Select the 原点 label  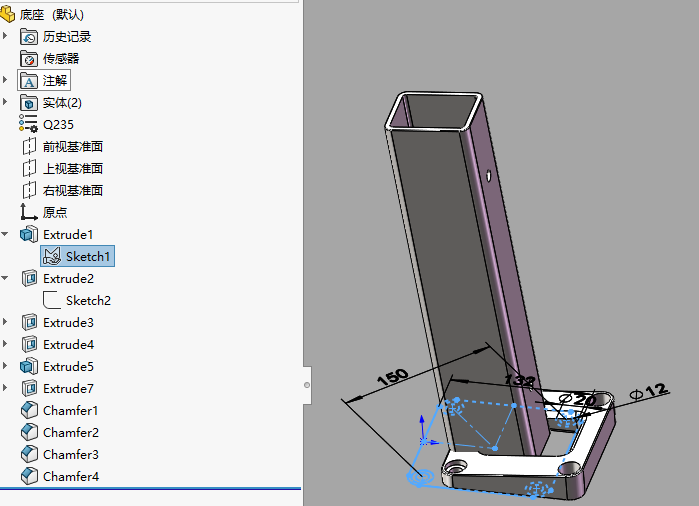55,212
